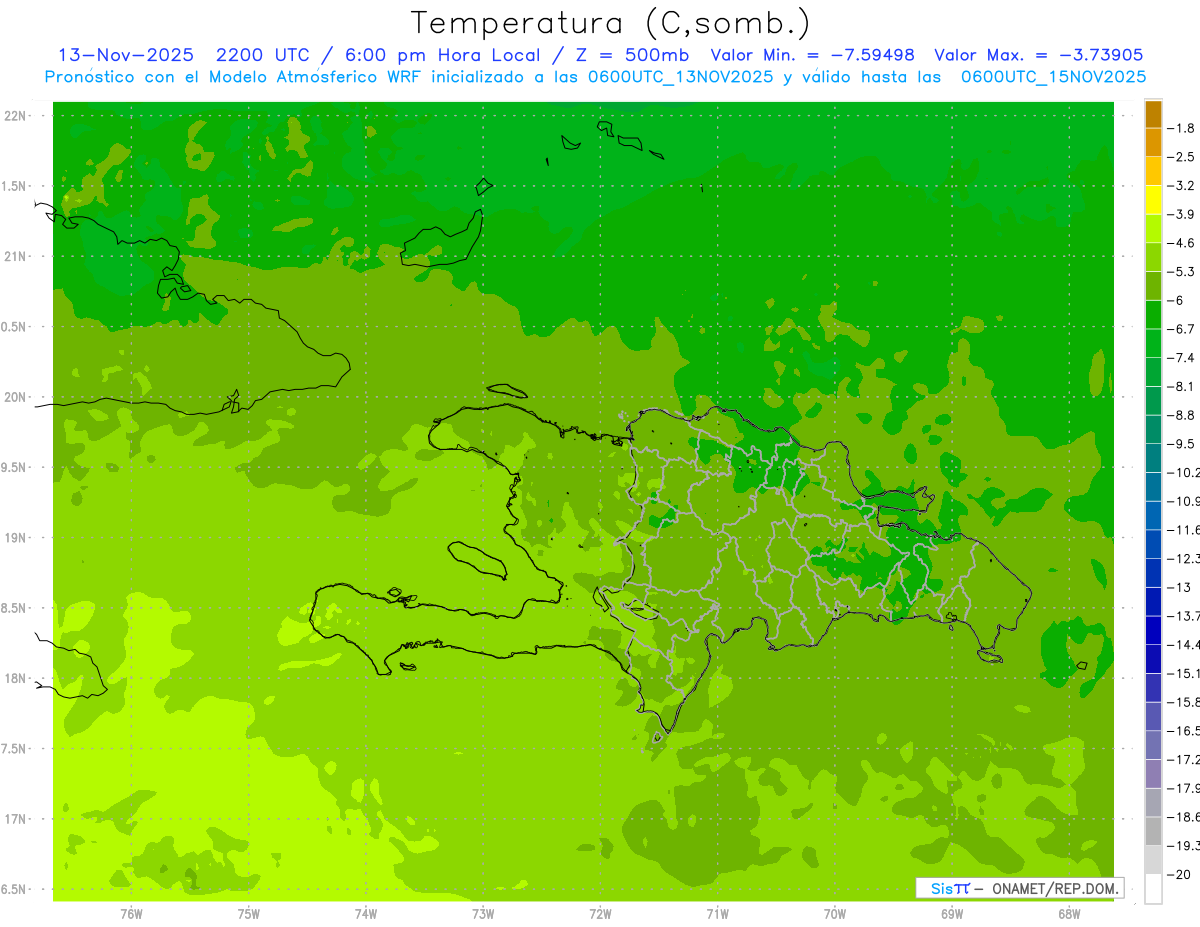Pick the amber swatch between -2.5 and -3.2

point(1153,171)
